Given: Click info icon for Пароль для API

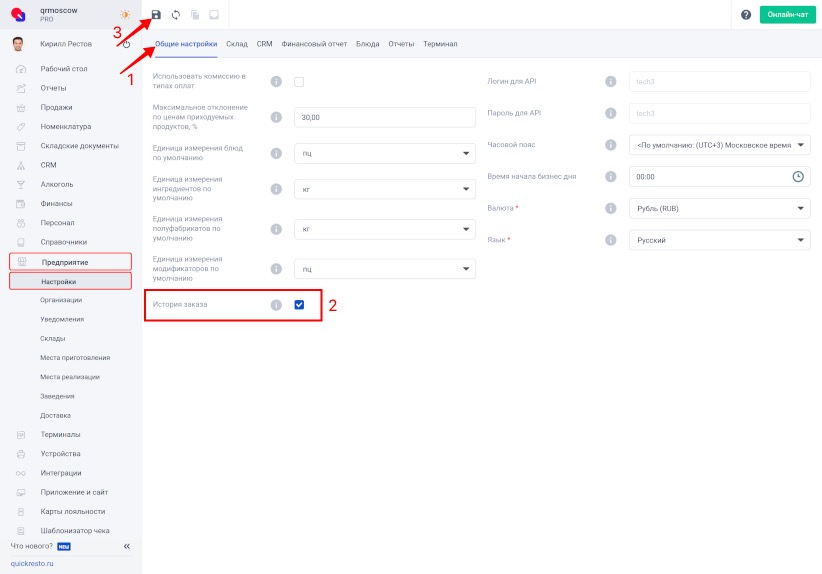Looking at the screenshot, I should pyautogui.click(x=611, y=113).
